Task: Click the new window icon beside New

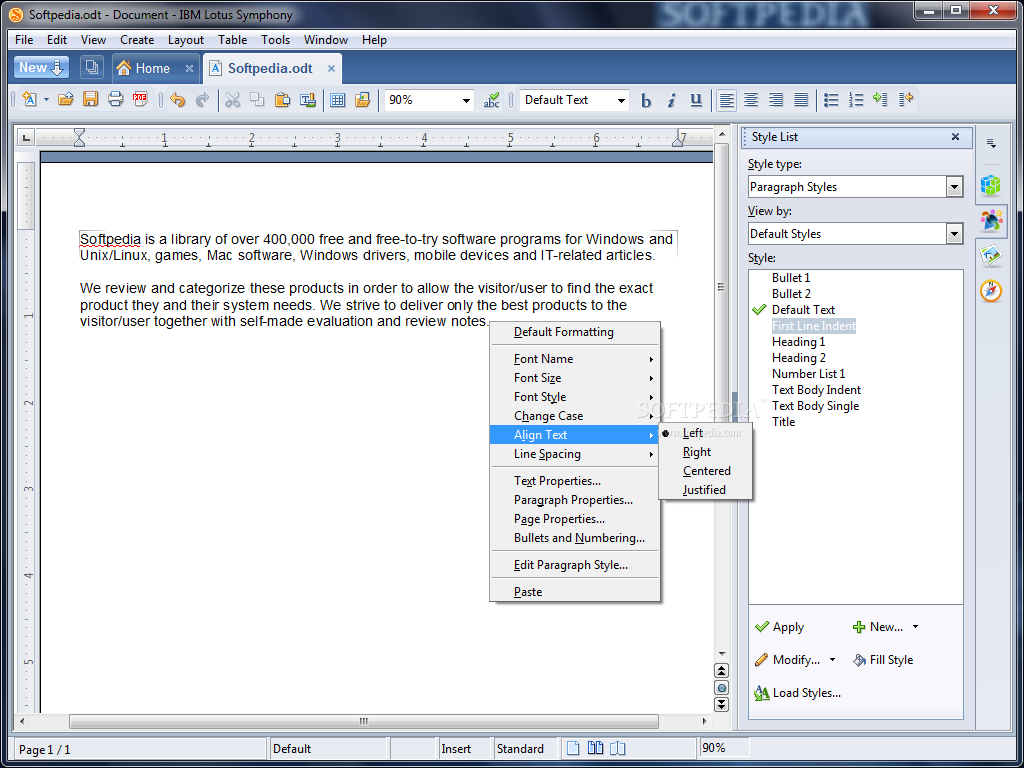Action: [x=92, y=67]
